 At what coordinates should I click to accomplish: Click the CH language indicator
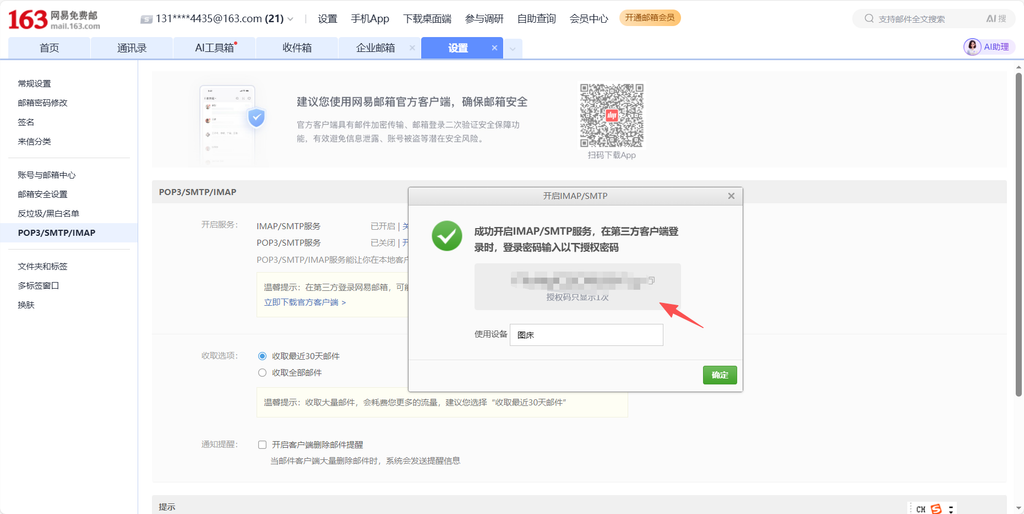921,509
